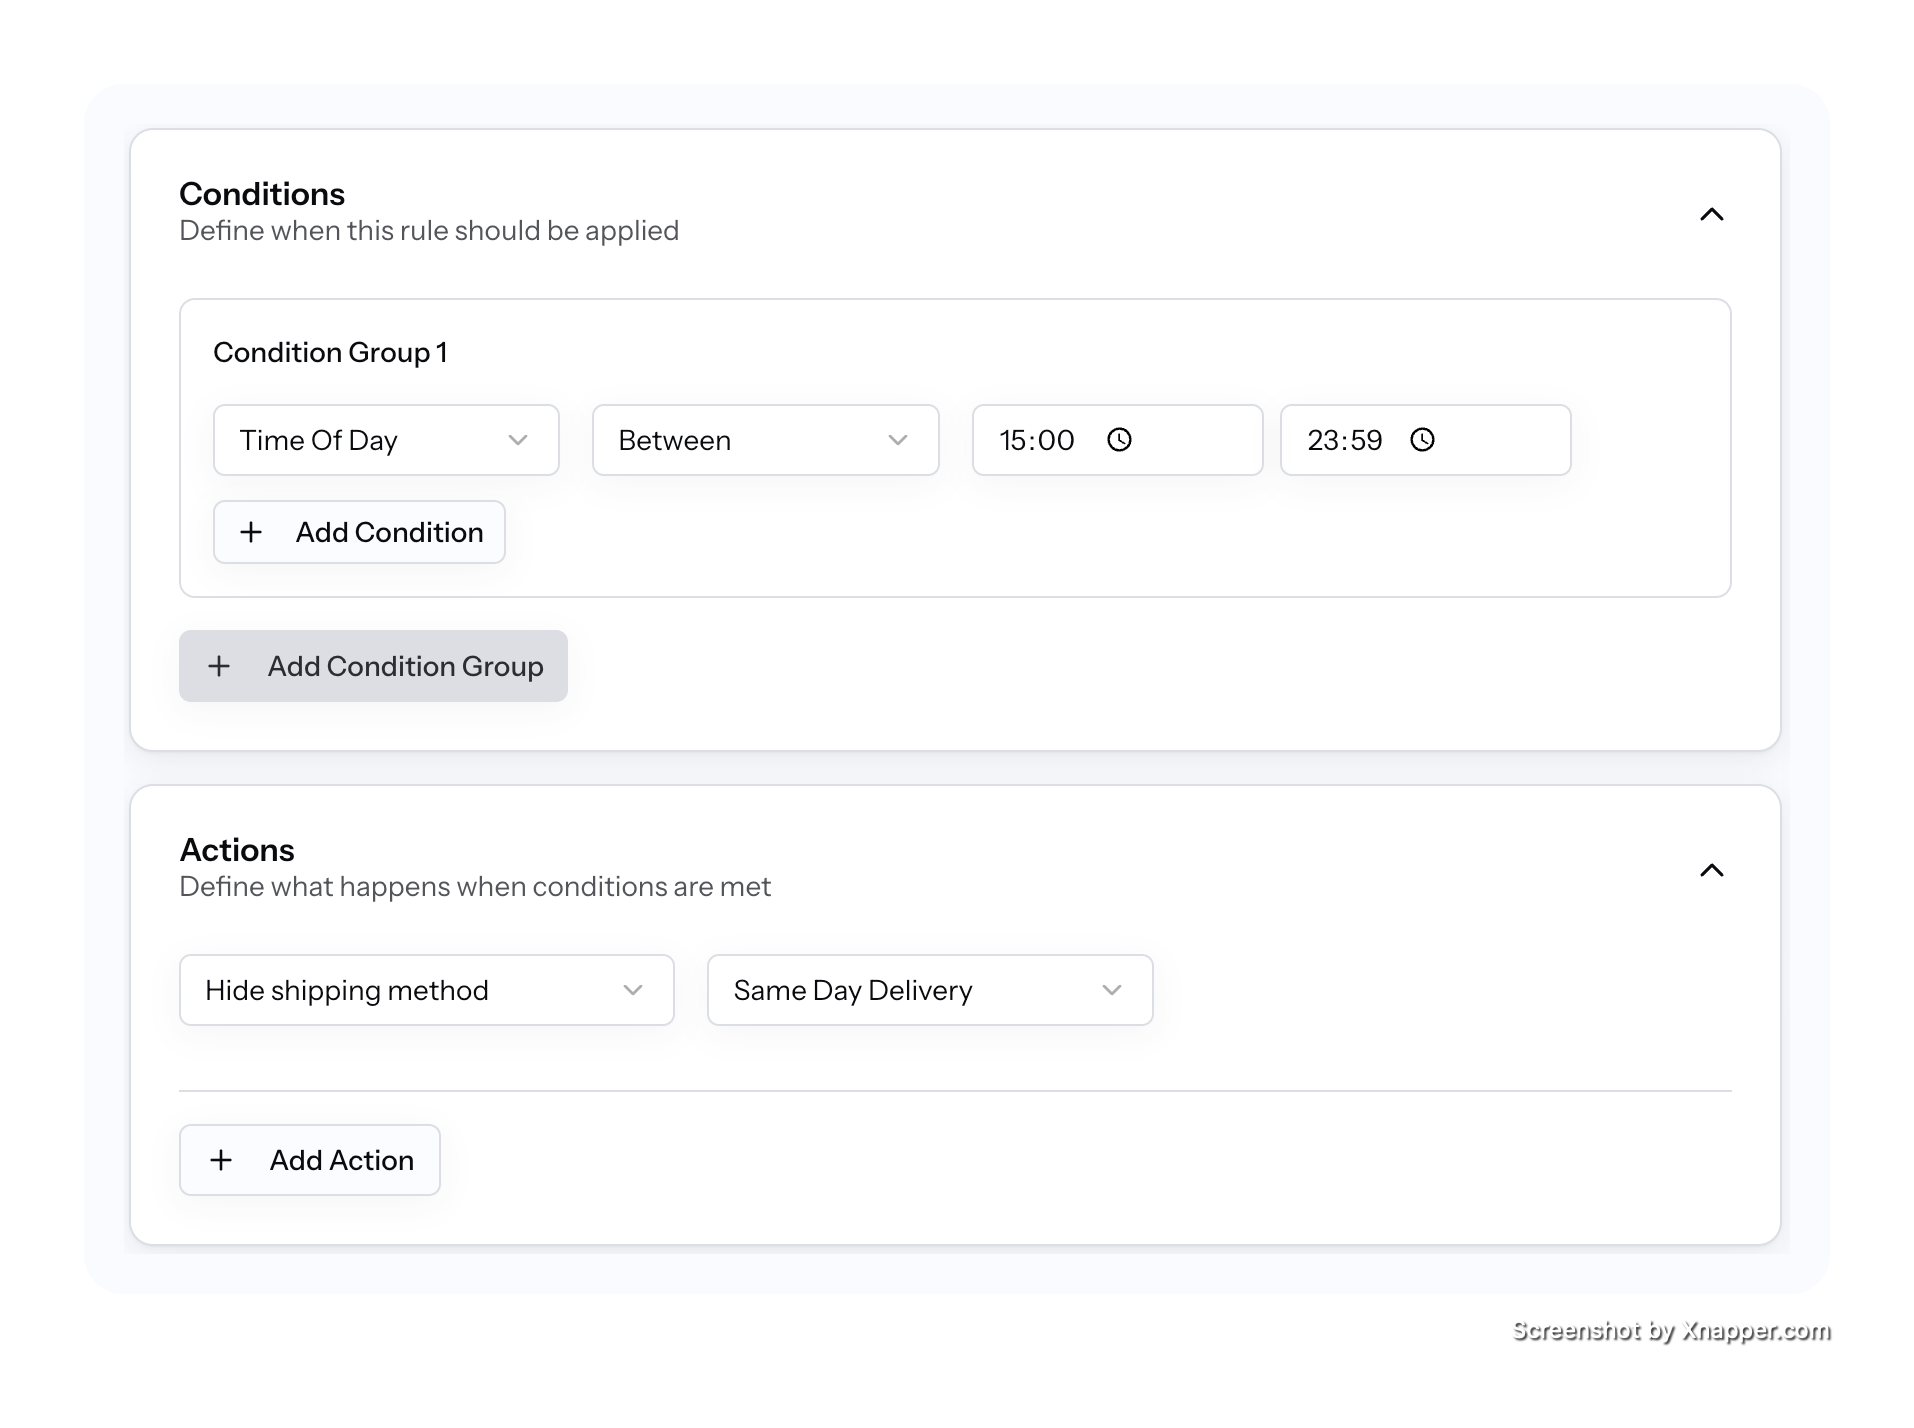
Task: Click the chevron arrow in Between selector
Action: 898,440
